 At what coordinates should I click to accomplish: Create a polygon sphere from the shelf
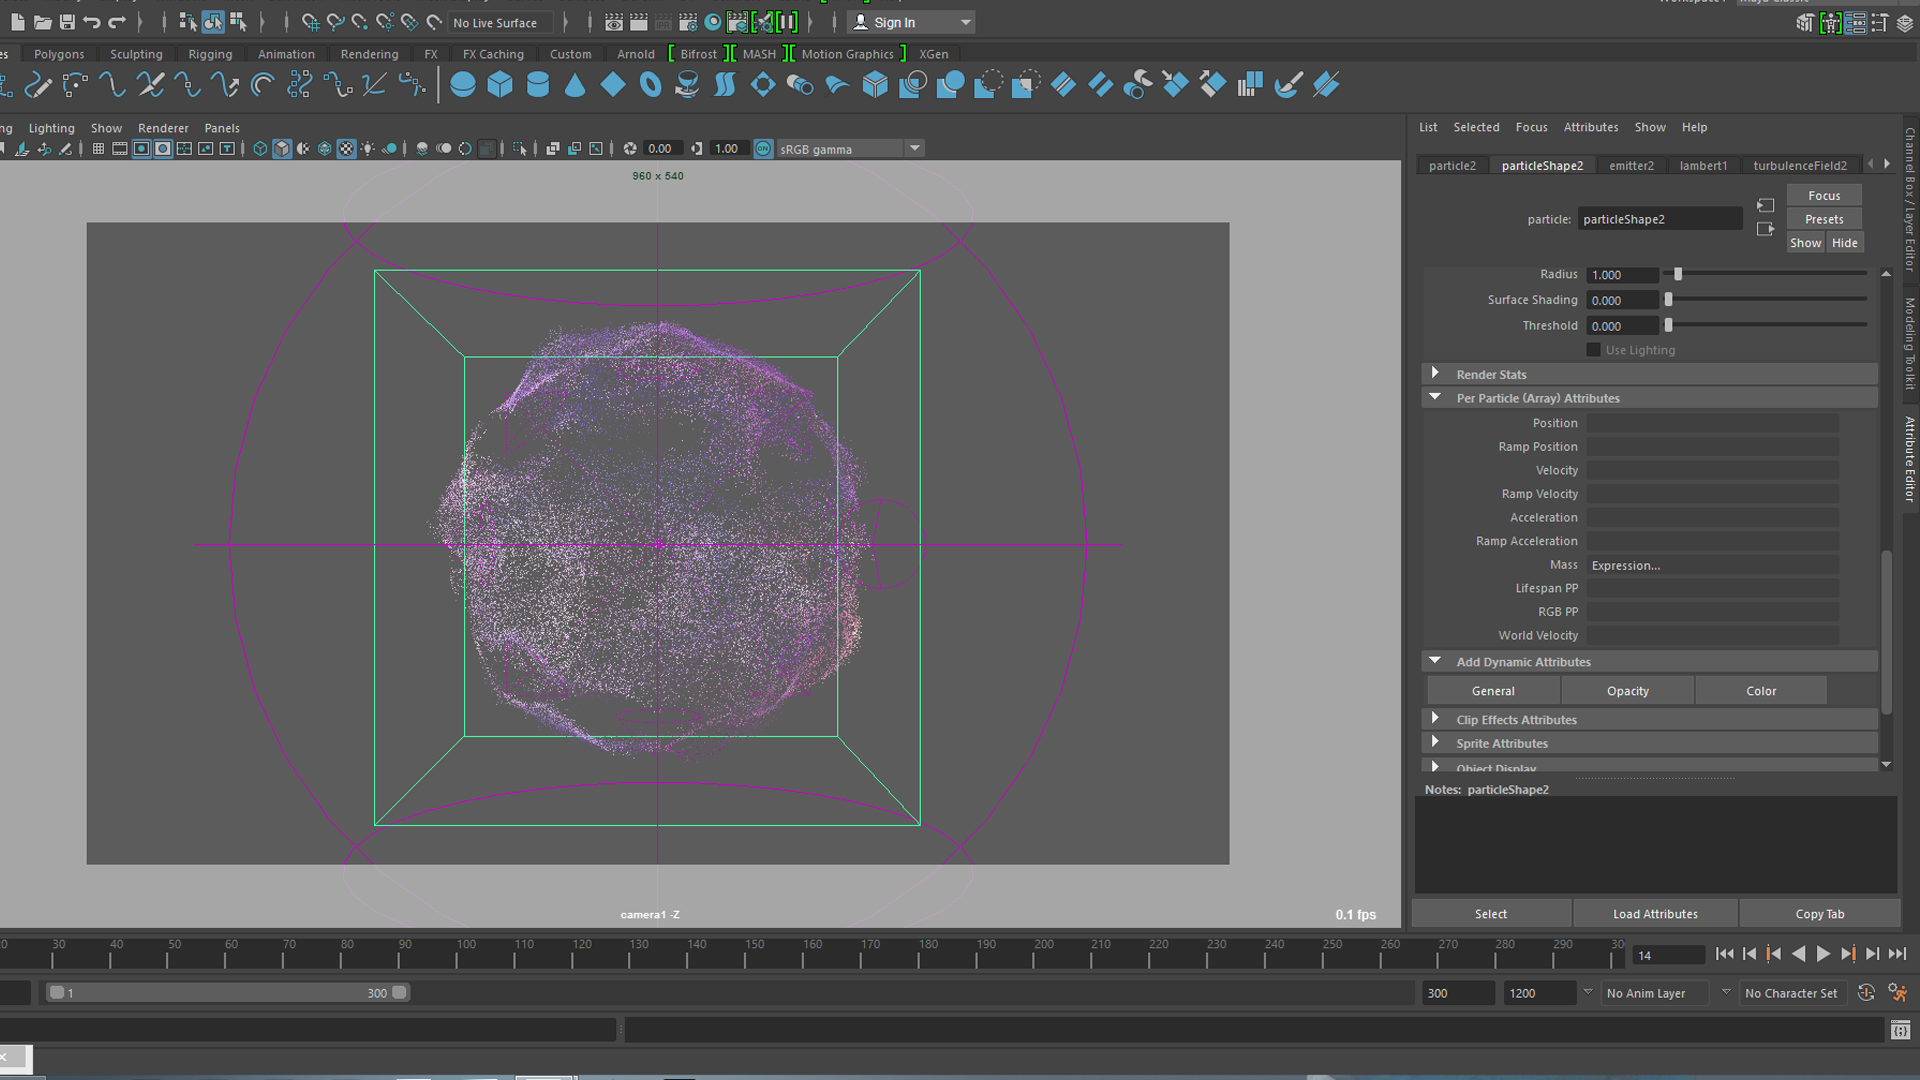coord(462,85)
